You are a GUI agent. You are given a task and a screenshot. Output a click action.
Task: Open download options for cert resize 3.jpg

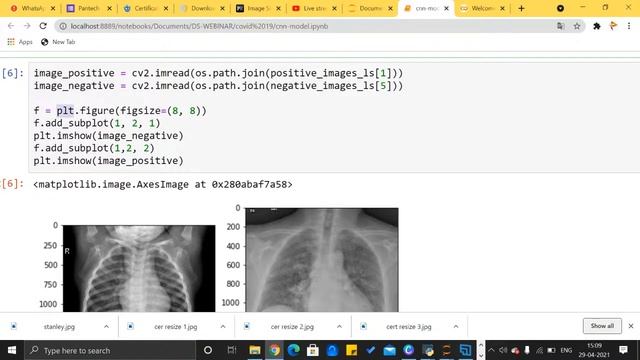point(456,327)
